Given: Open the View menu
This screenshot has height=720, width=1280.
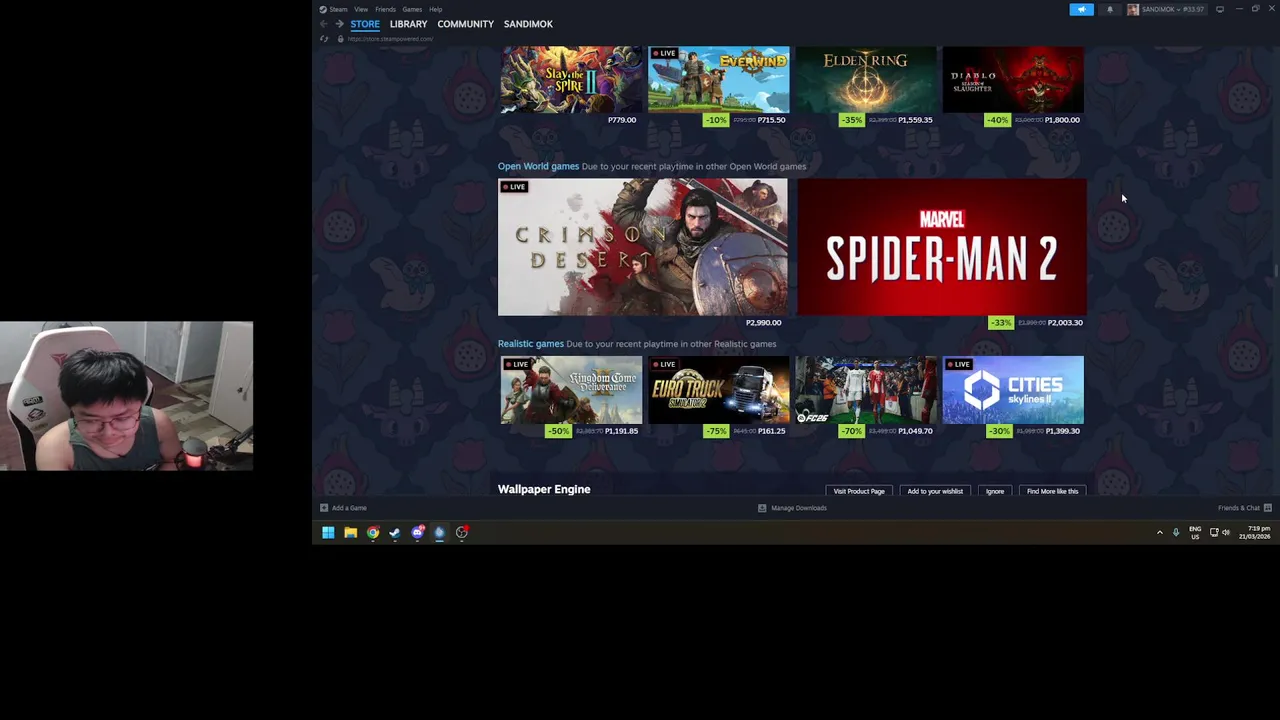Looking at the screenshot, I should pos(361,9).
